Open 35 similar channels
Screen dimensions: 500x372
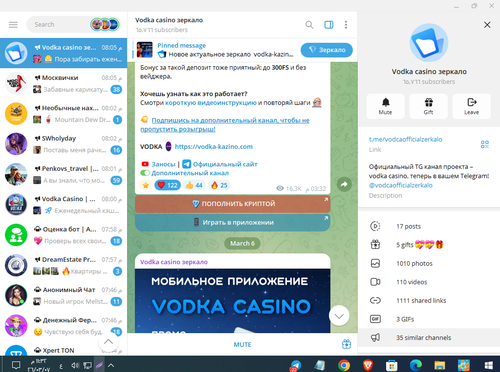(429, 338)
